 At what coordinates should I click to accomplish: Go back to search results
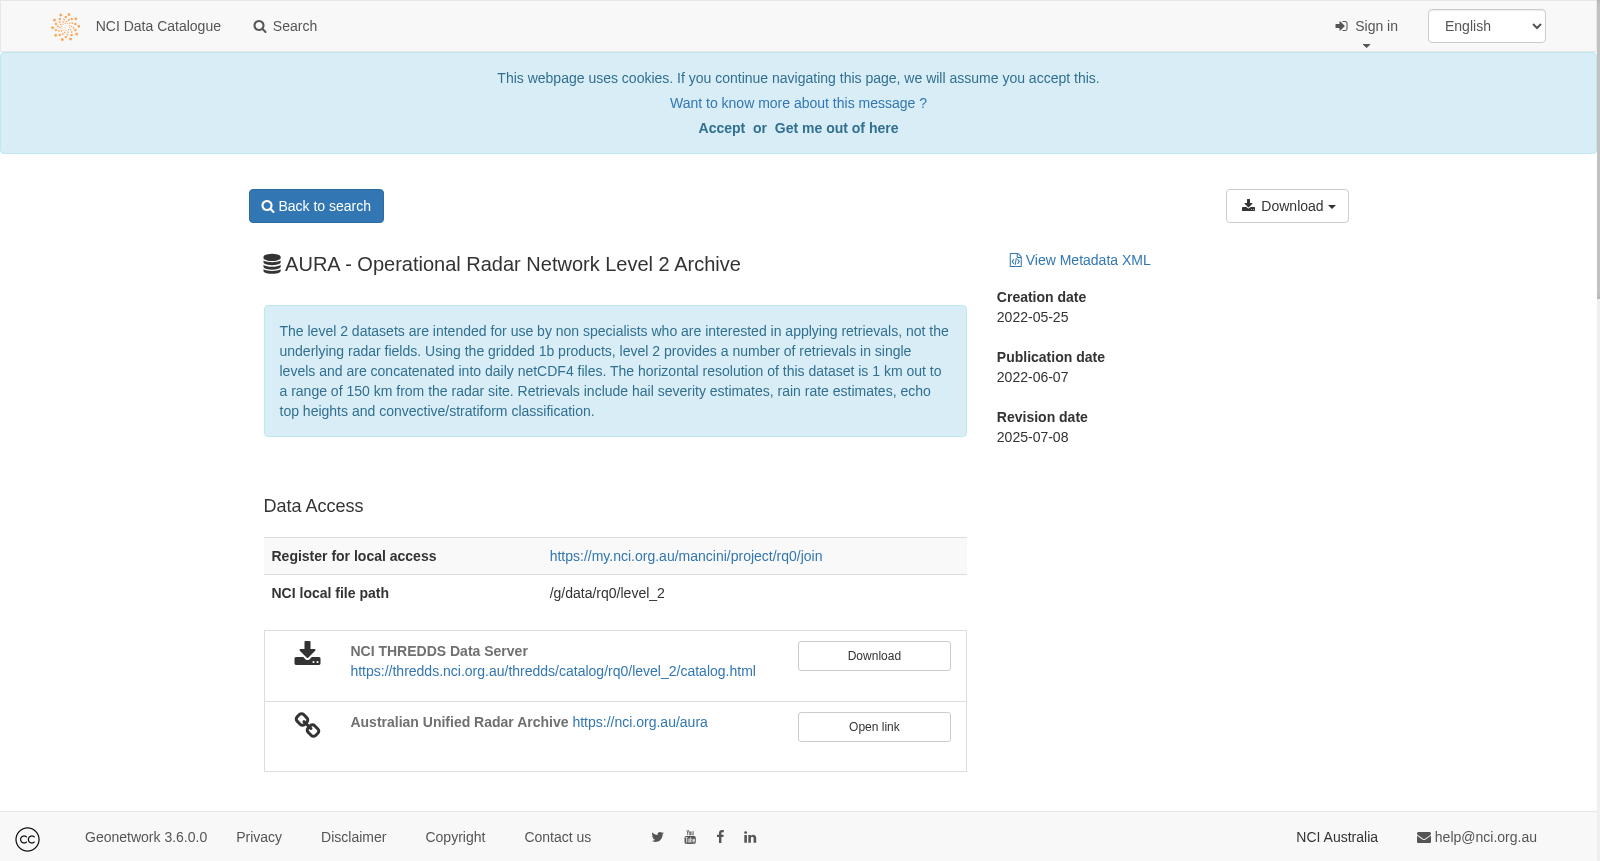tap(316, 206)
